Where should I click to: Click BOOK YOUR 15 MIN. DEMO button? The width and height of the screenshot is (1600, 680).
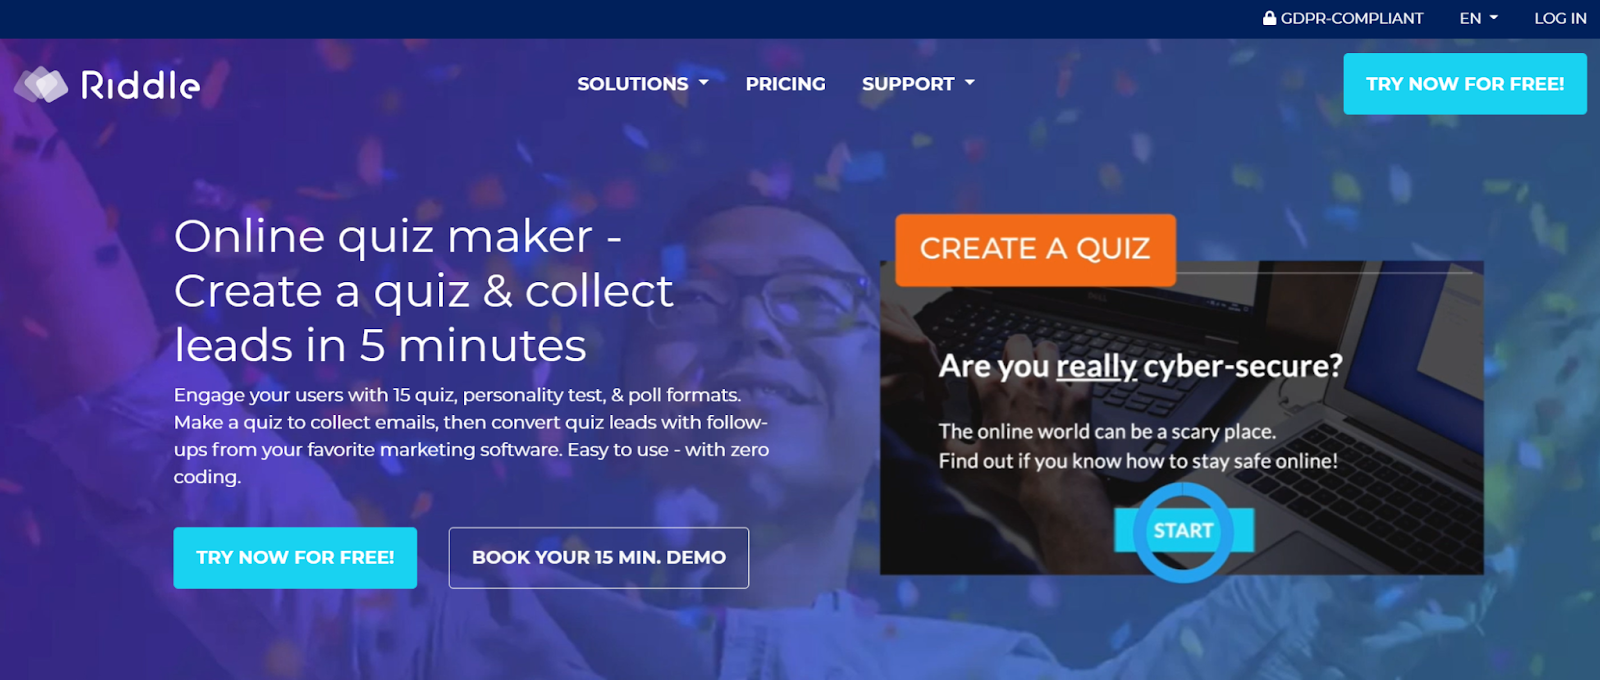[x=598, y=558]
